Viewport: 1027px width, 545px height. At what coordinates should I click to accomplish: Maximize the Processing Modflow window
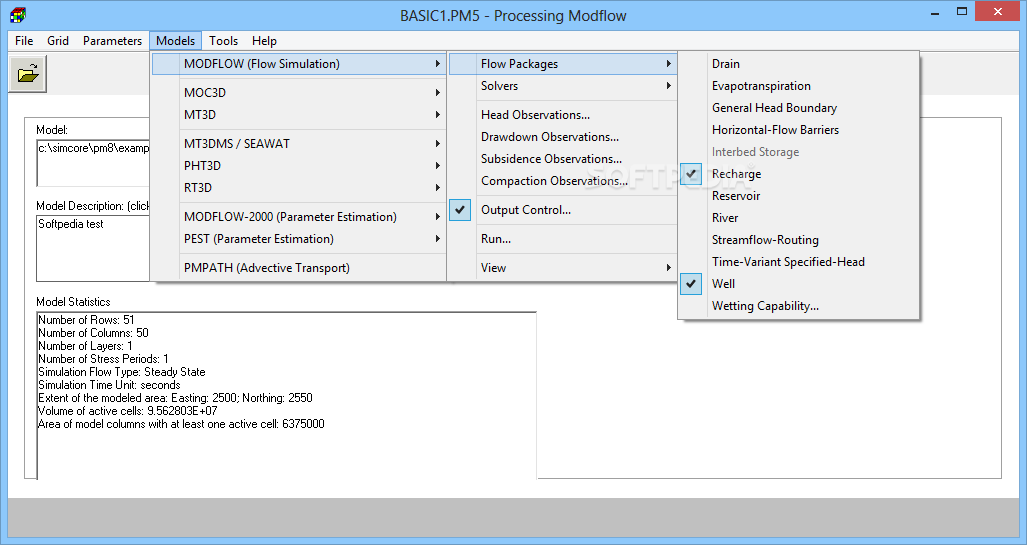962,11
